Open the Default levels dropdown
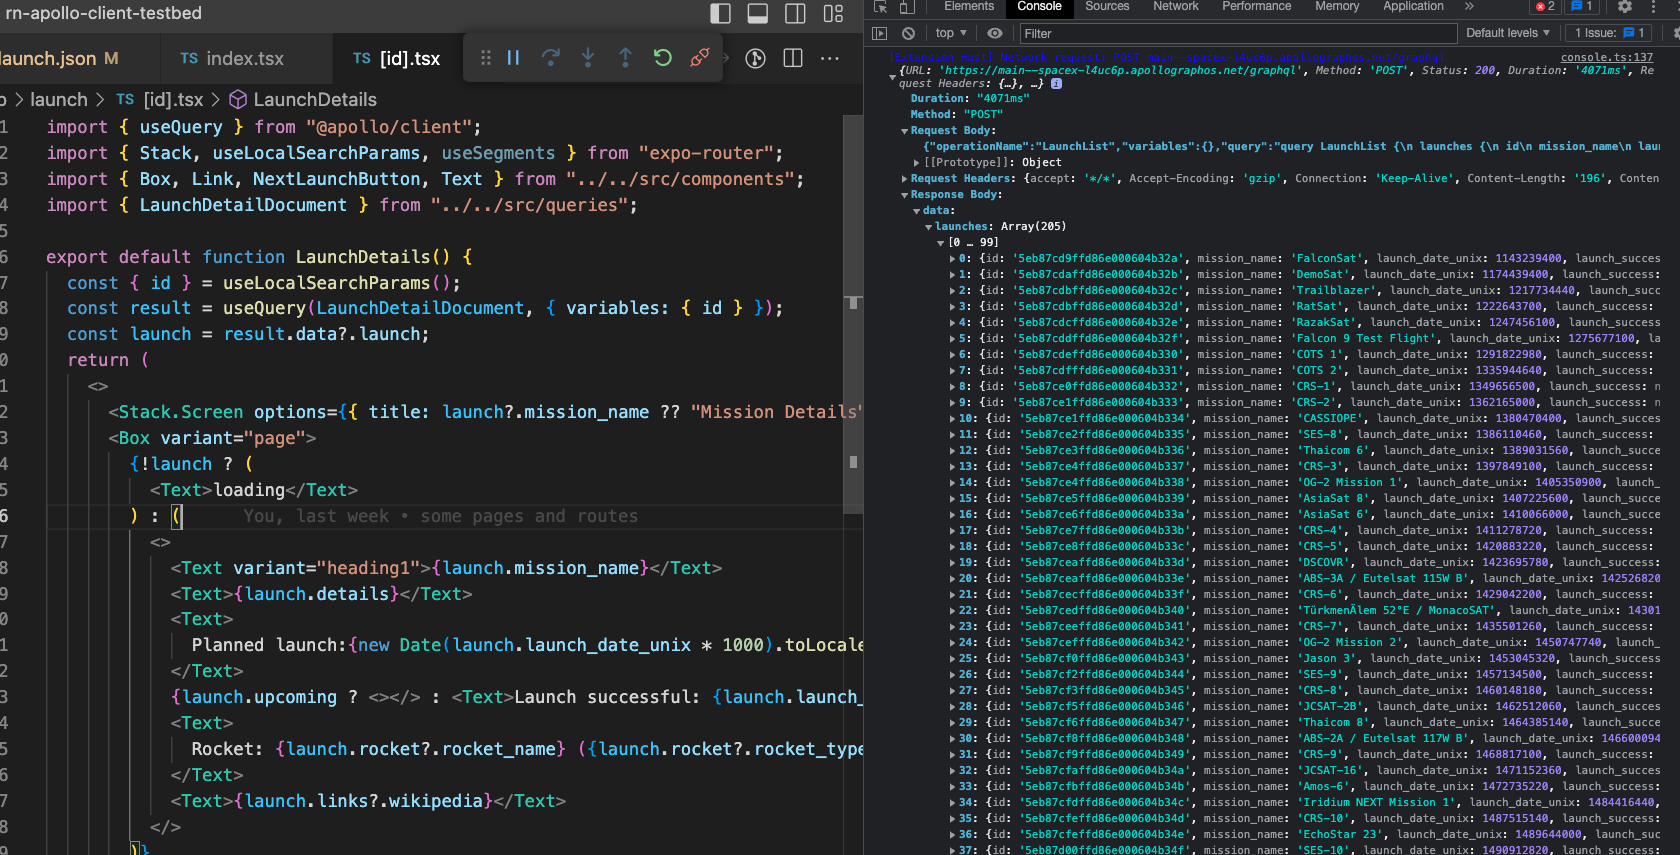 [1507, 33]
